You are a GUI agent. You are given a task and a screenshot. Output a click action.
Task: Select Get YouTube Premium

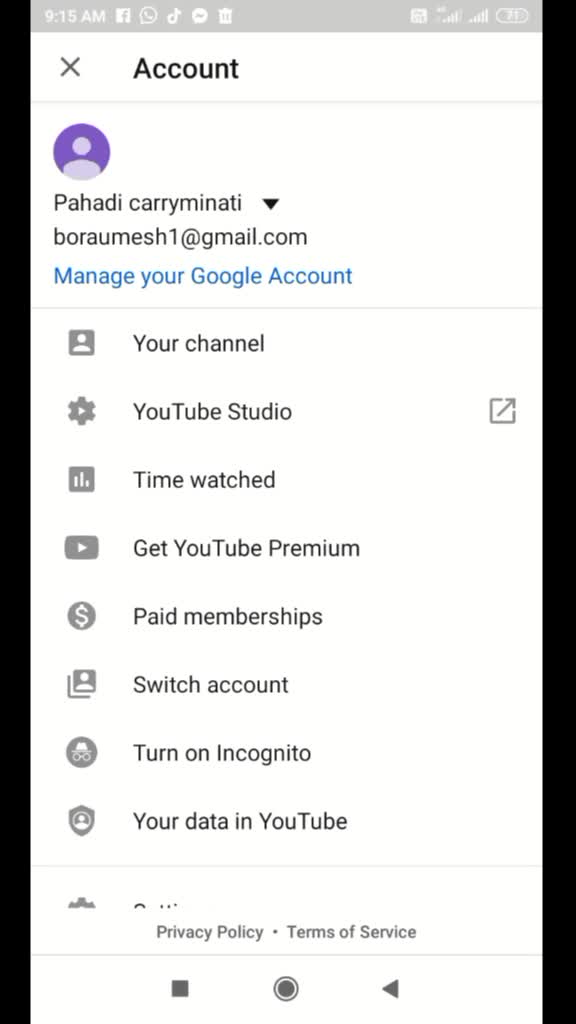pos(286,548)
